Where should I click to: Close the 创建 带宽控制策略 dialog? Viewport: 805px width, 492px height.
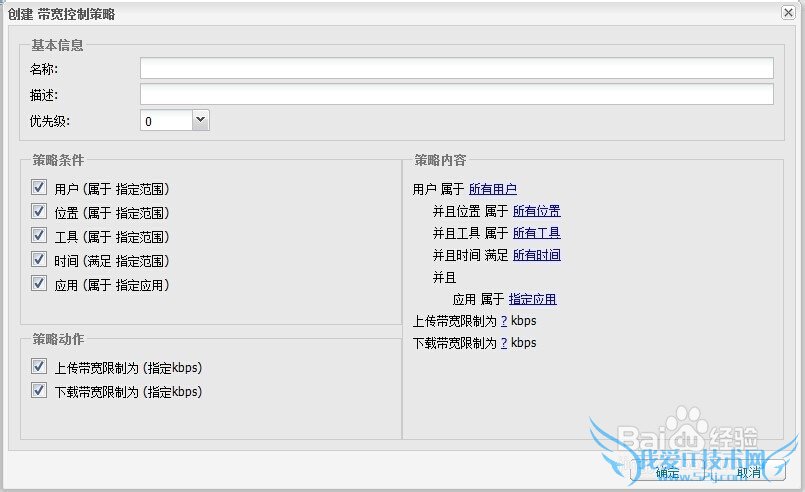[788, 12]
